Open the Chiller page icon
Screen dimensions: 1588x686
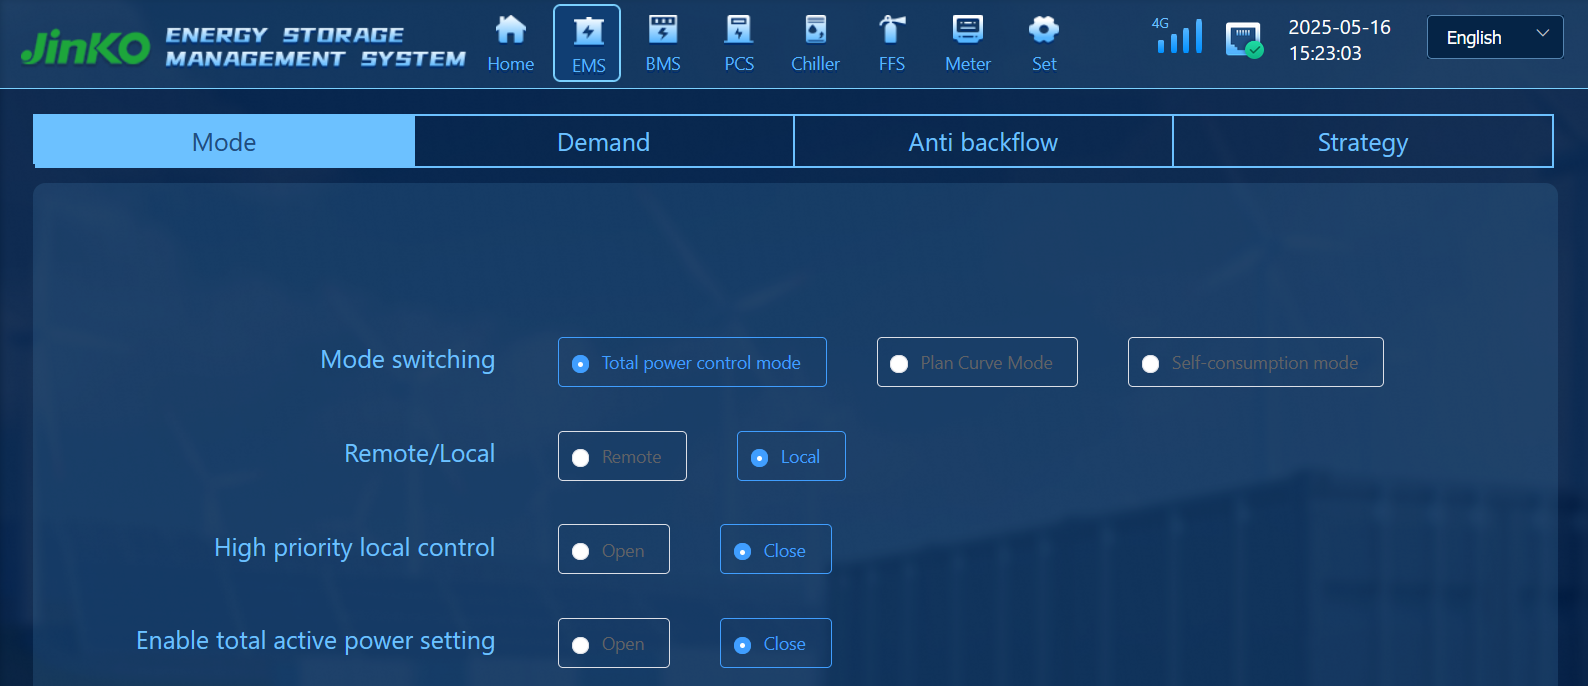click(x=815, y=30)
